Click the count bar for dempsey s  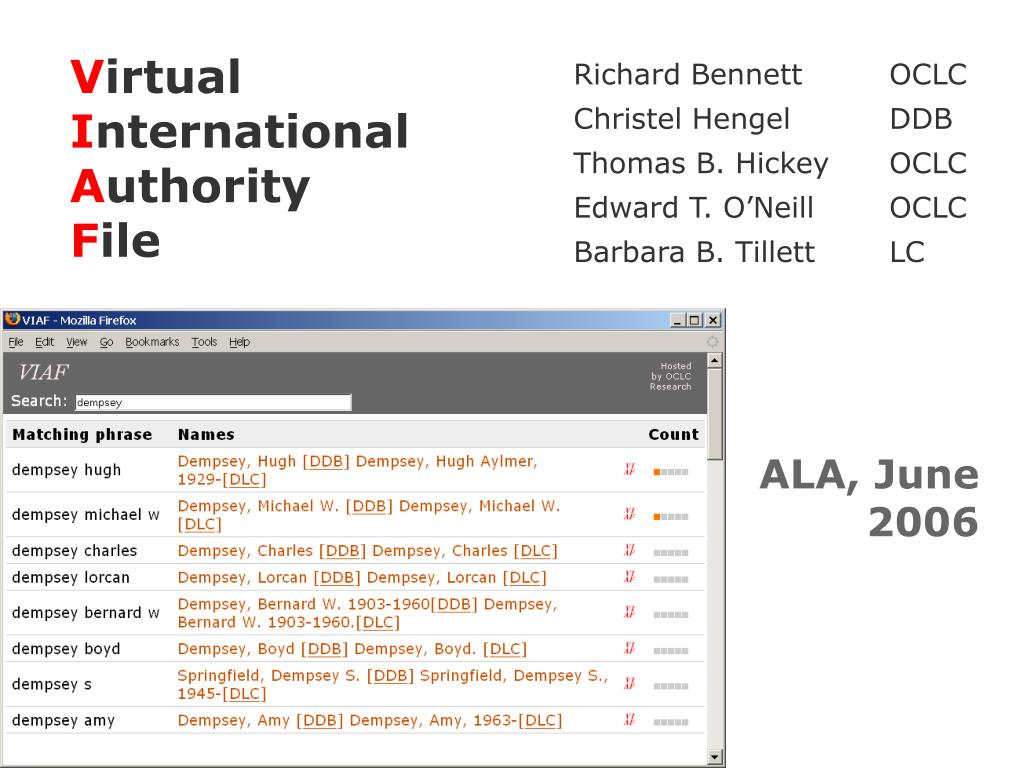[x=671, y=686]
